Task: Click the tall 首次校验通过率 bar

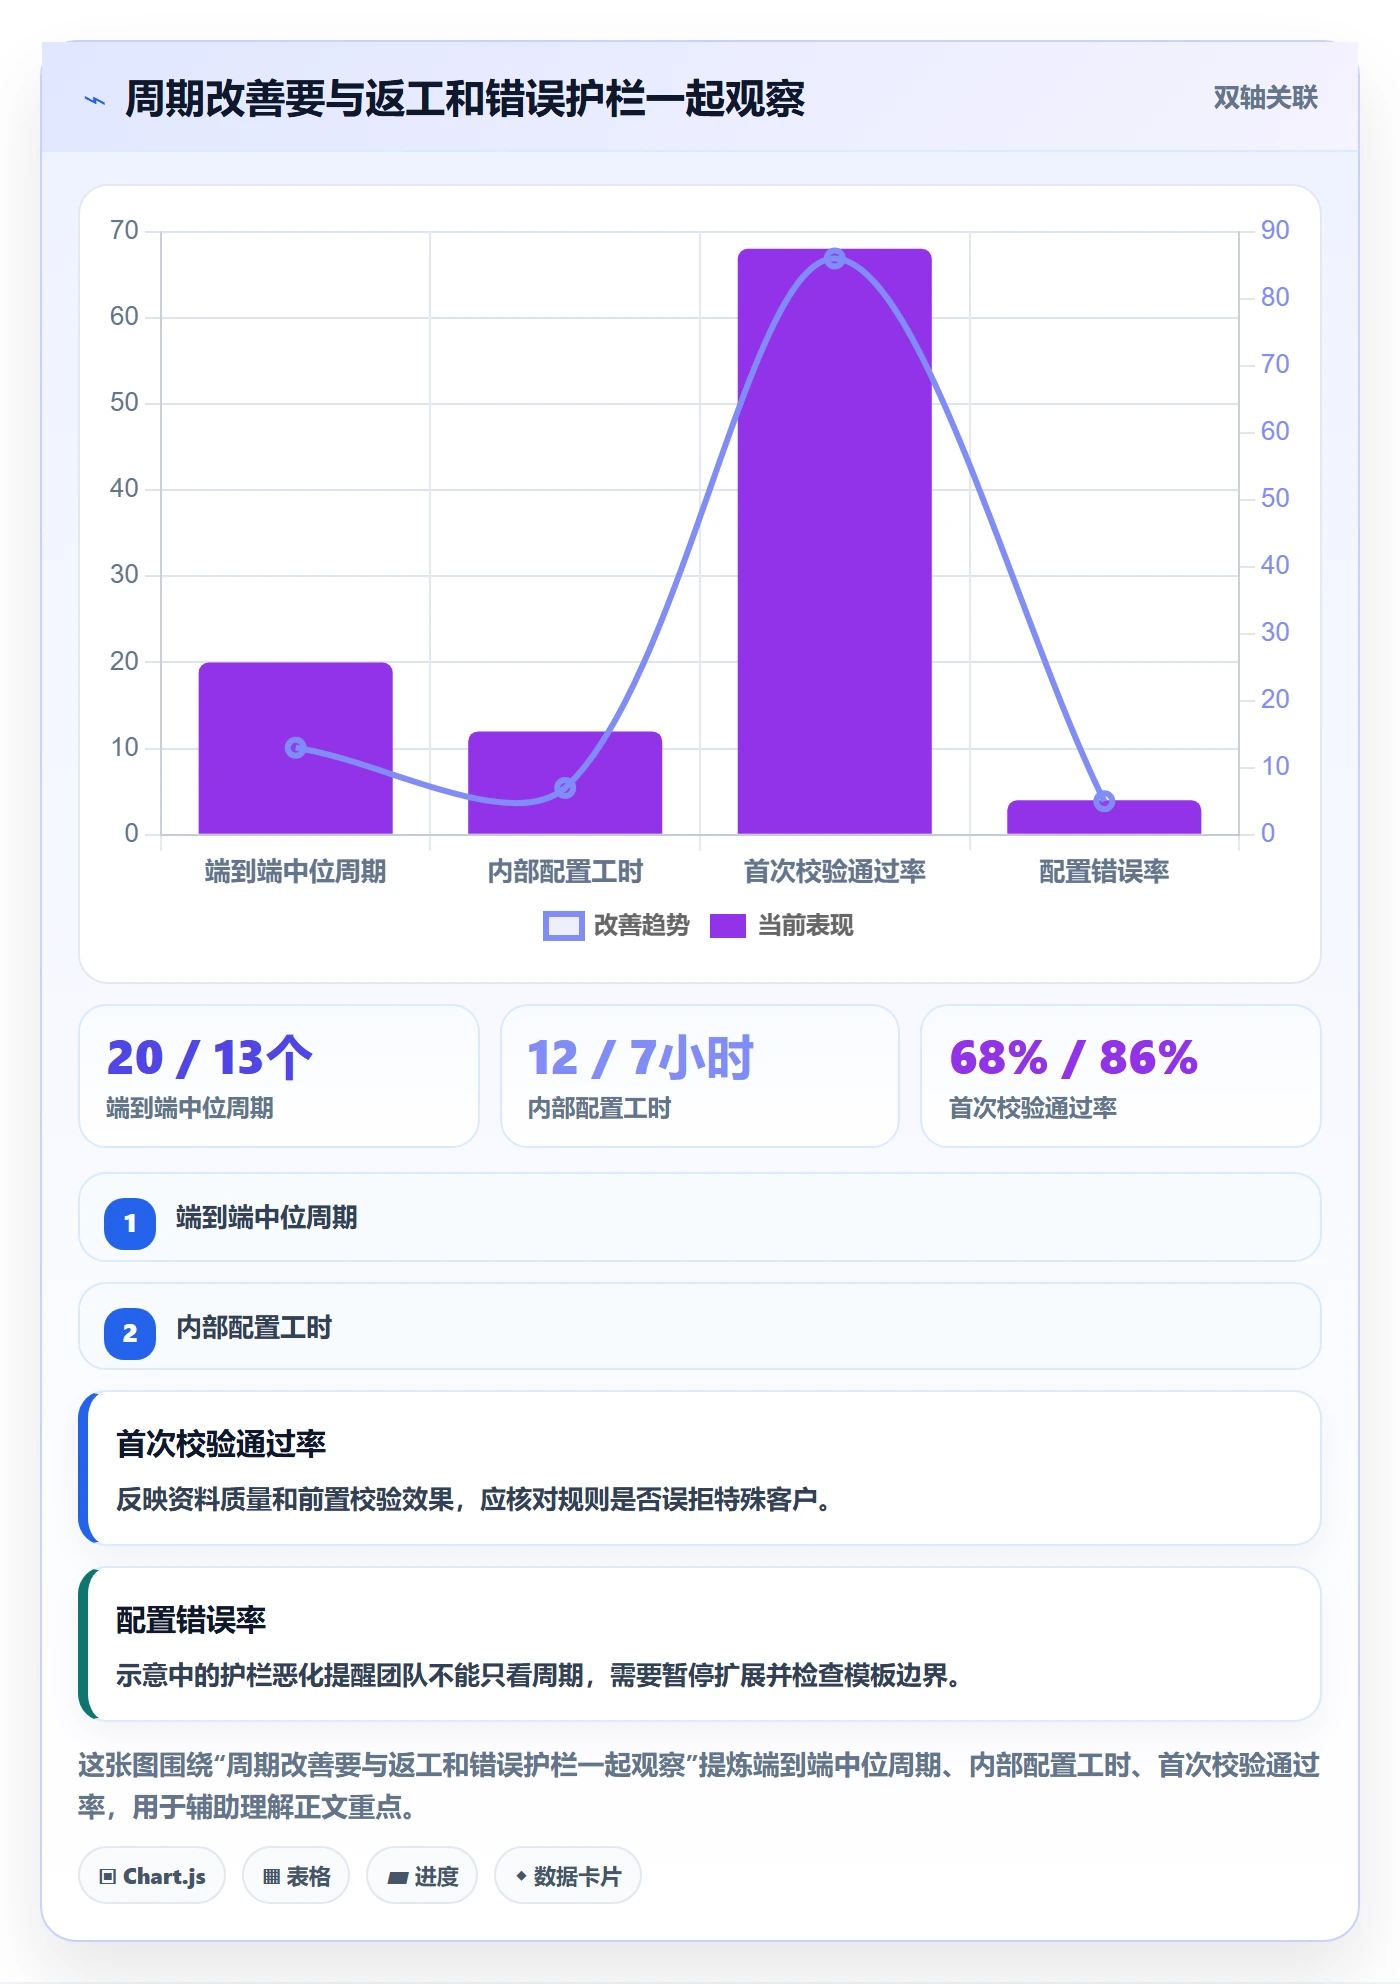Action: (835, 541)
